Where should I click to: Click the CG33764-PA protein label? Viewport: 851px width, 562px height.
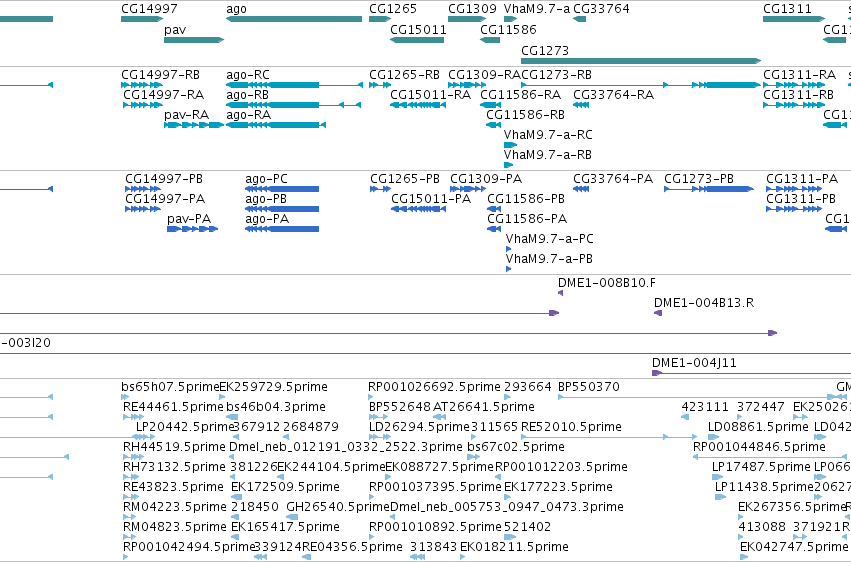click(x=613, y=178)
